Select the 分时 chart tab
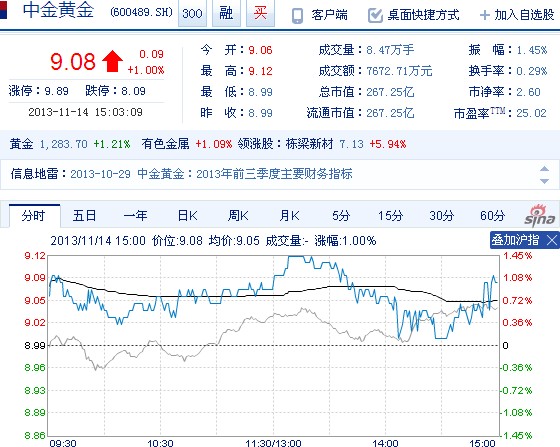Viewport: 560px width, 447px height. 34,216
